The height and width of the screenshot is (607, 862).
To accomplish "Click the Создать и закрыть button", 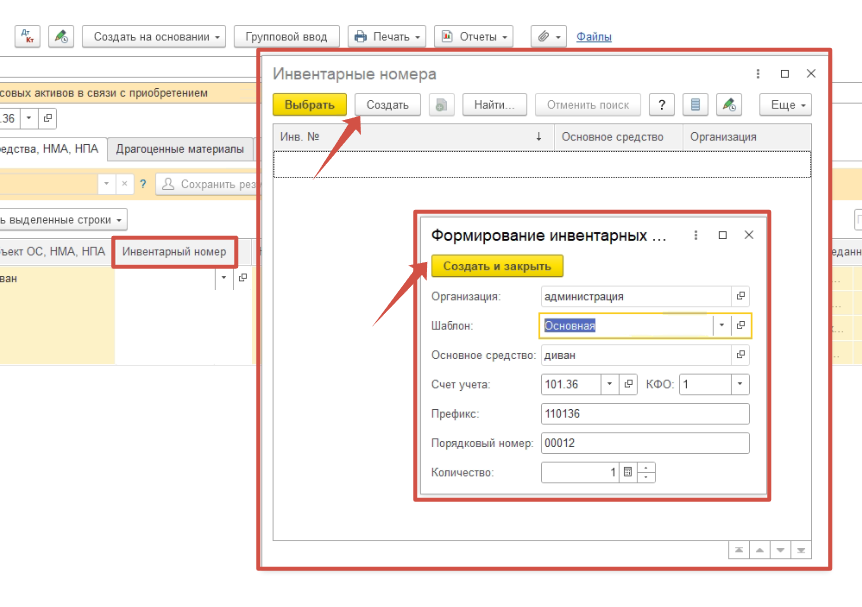I will tap(497, 266).
